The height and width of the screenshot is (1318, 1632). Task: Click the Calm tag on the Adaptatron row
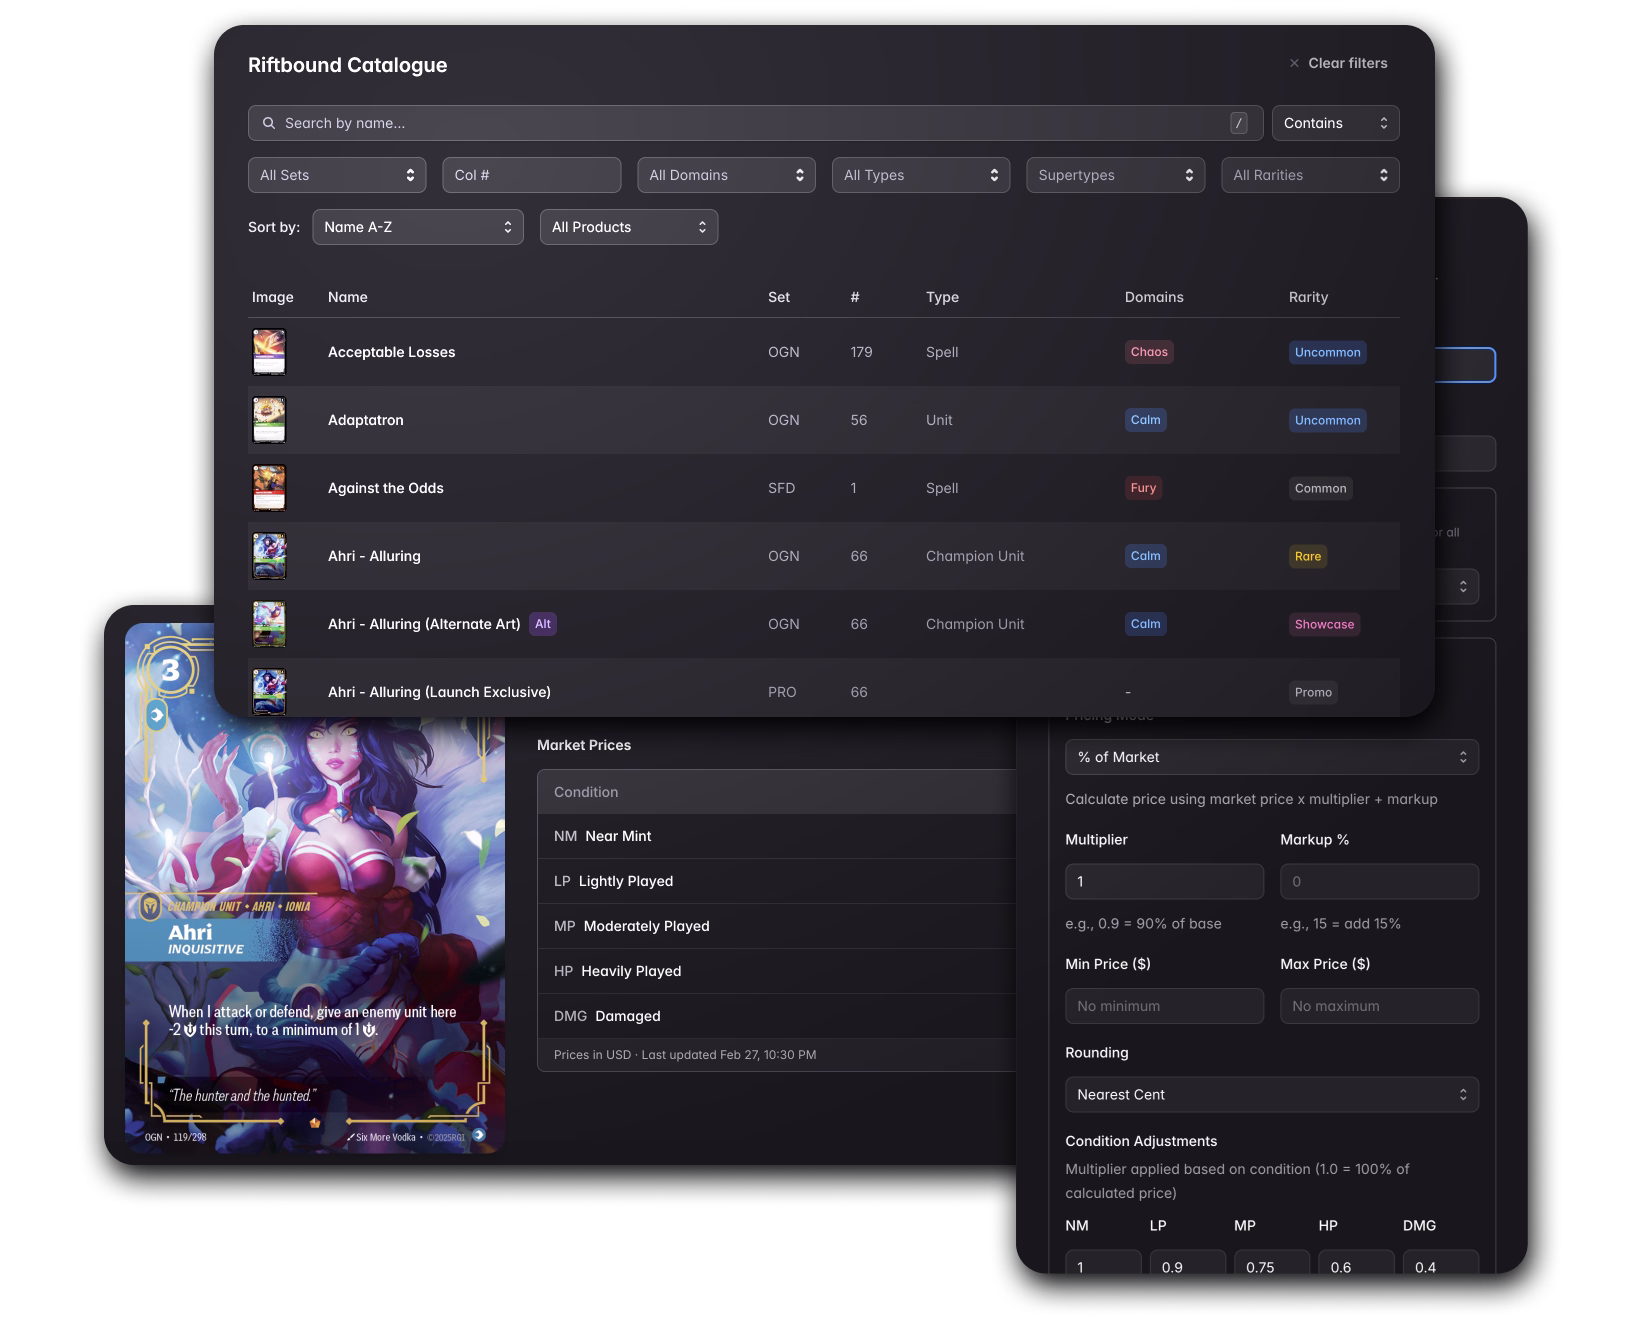[x=1146, y=420]
